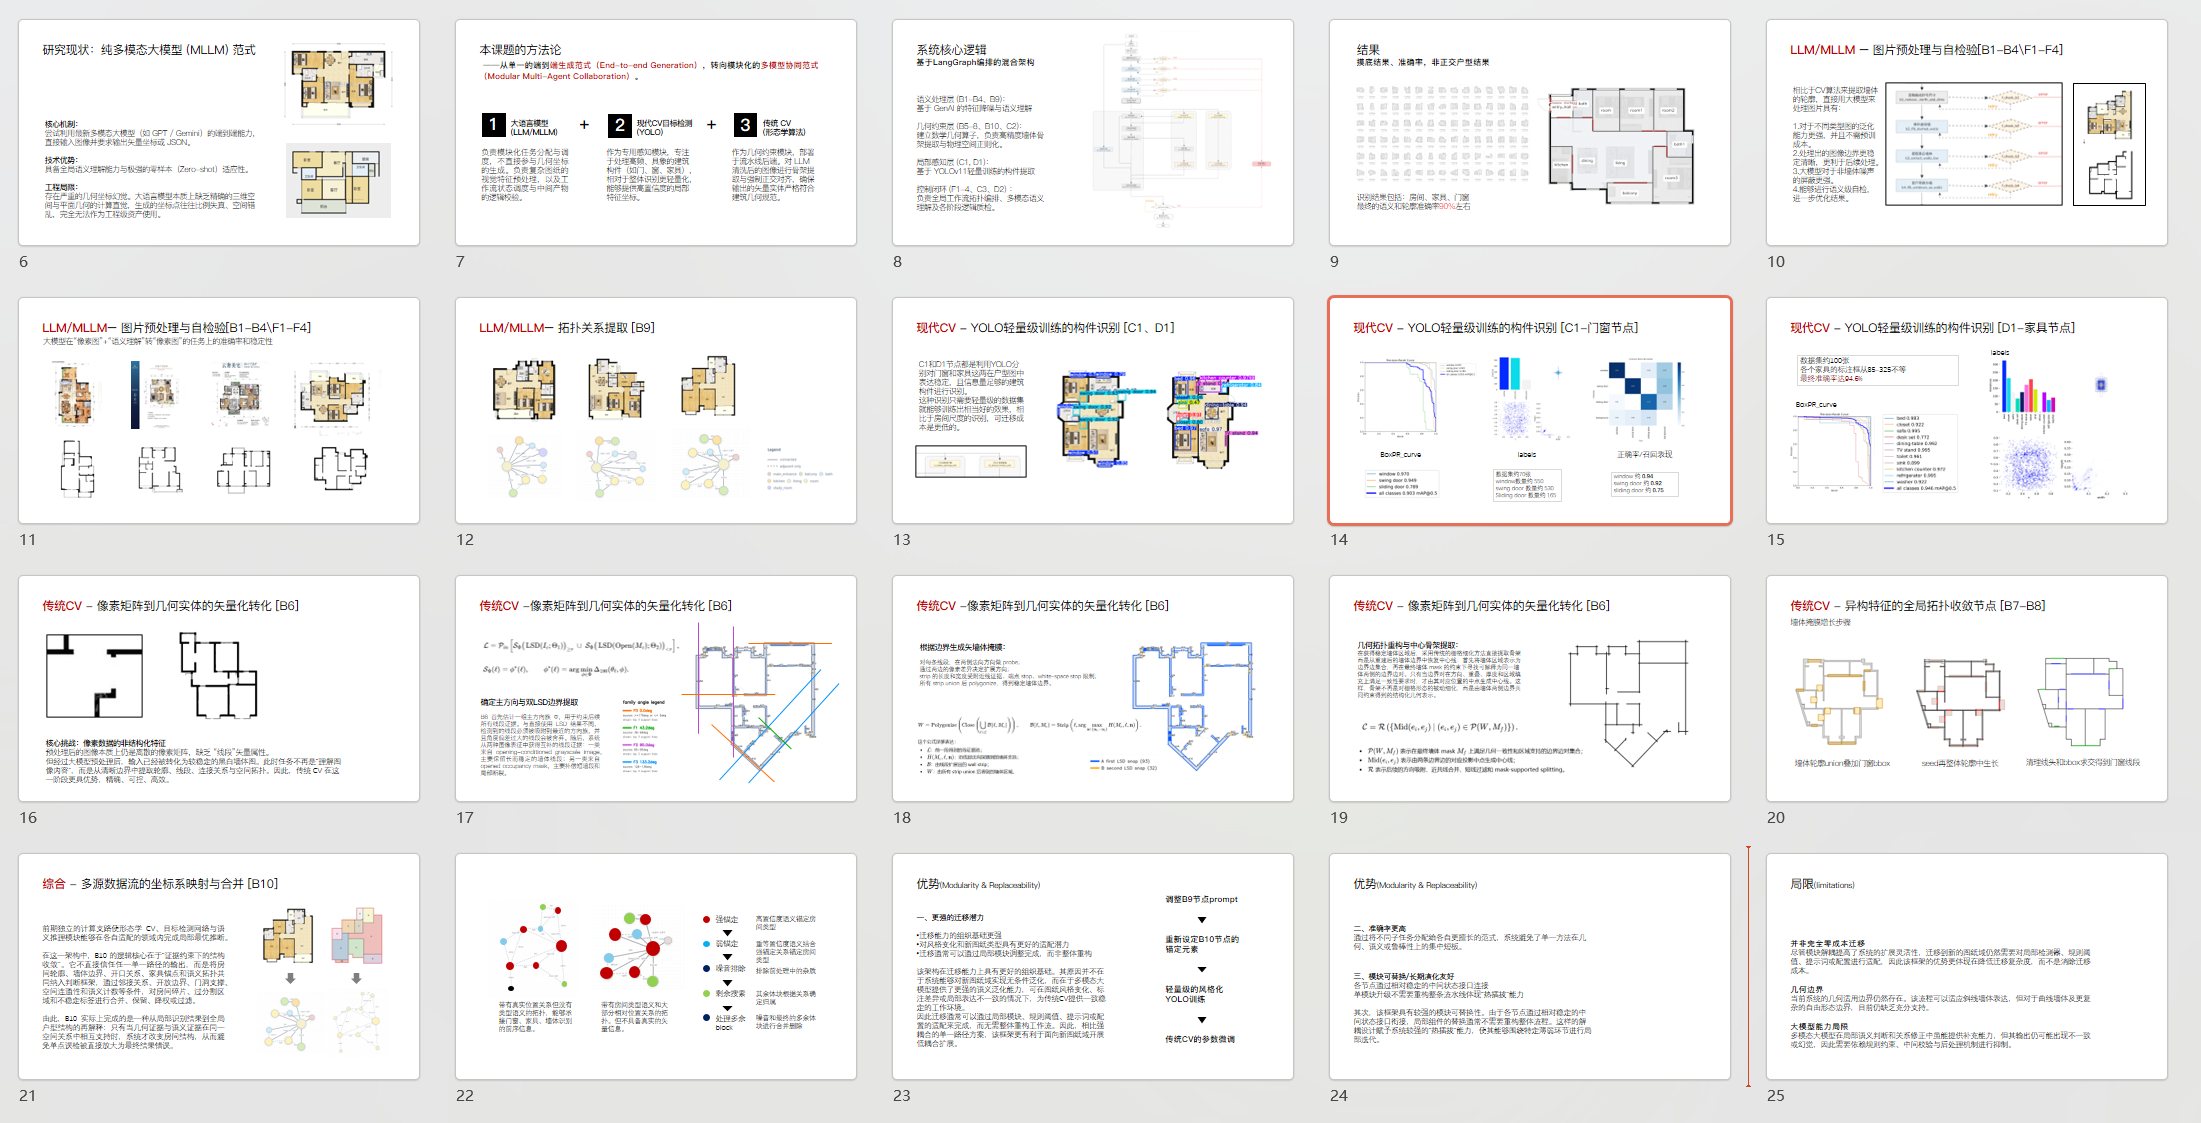Select slide 22 thumbnail with red green graphs

click(656, 967)
